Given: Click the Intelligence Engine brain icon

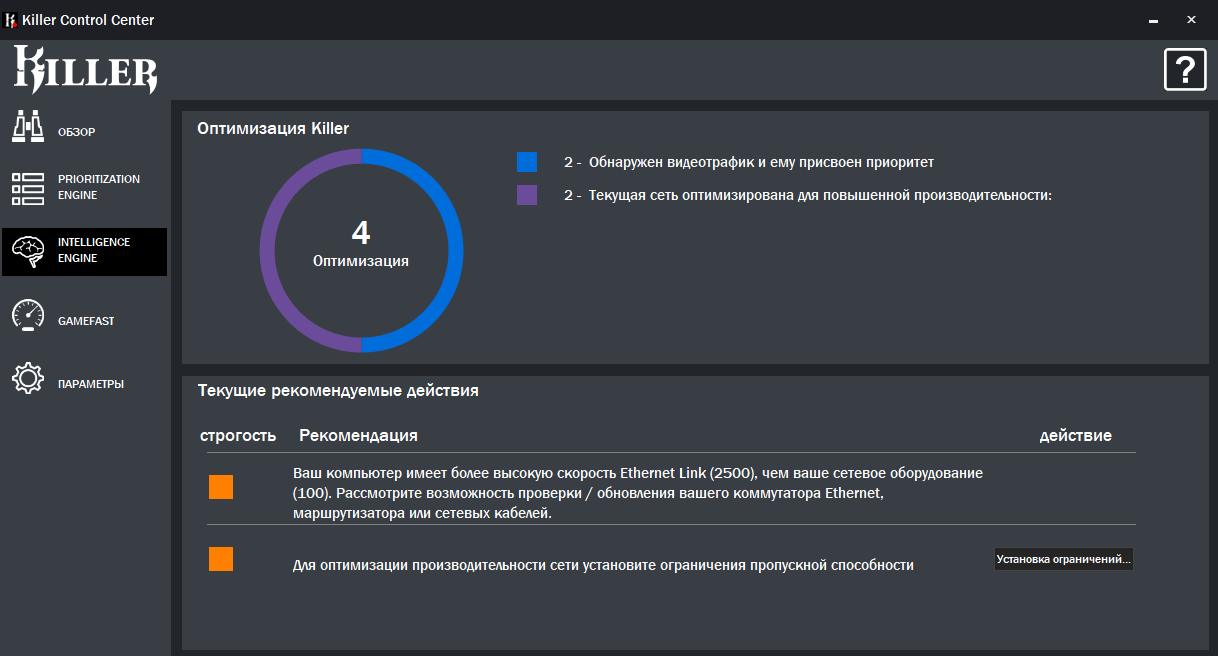Looking at the screenshot, I should 28,251.
